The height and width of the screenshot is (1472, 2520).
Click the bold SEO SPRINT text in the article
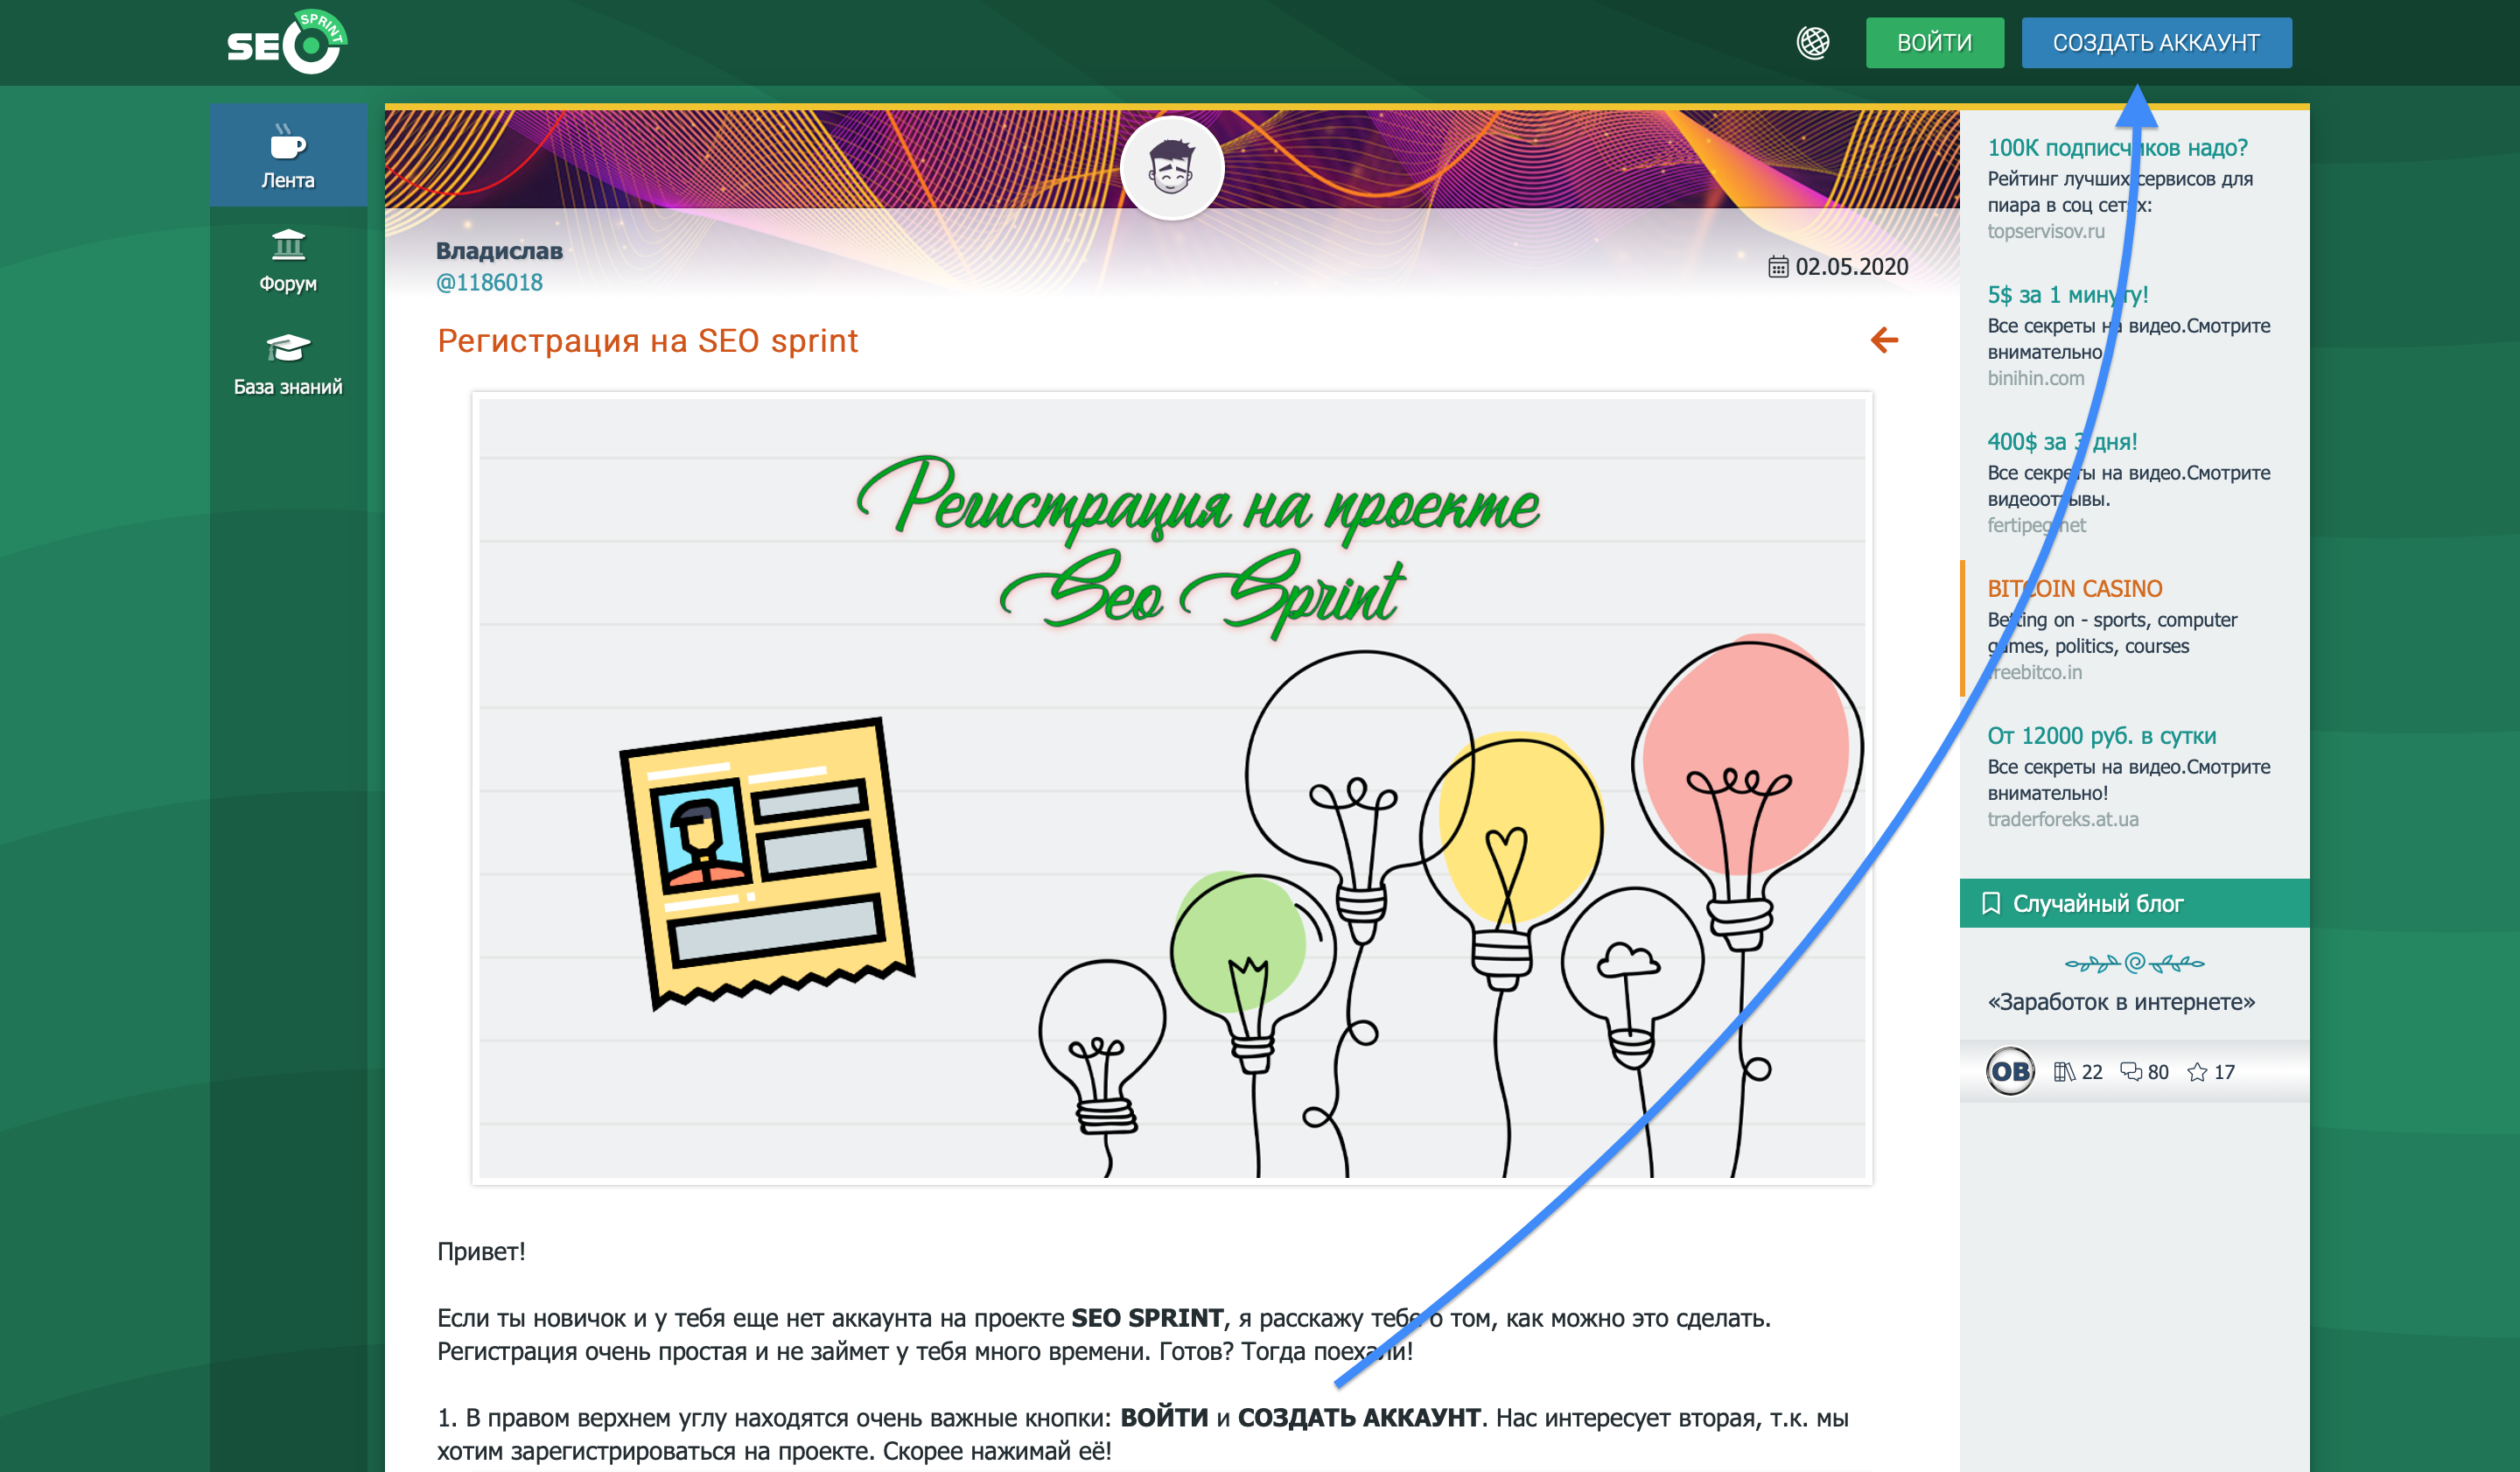pos(1147,1318)
